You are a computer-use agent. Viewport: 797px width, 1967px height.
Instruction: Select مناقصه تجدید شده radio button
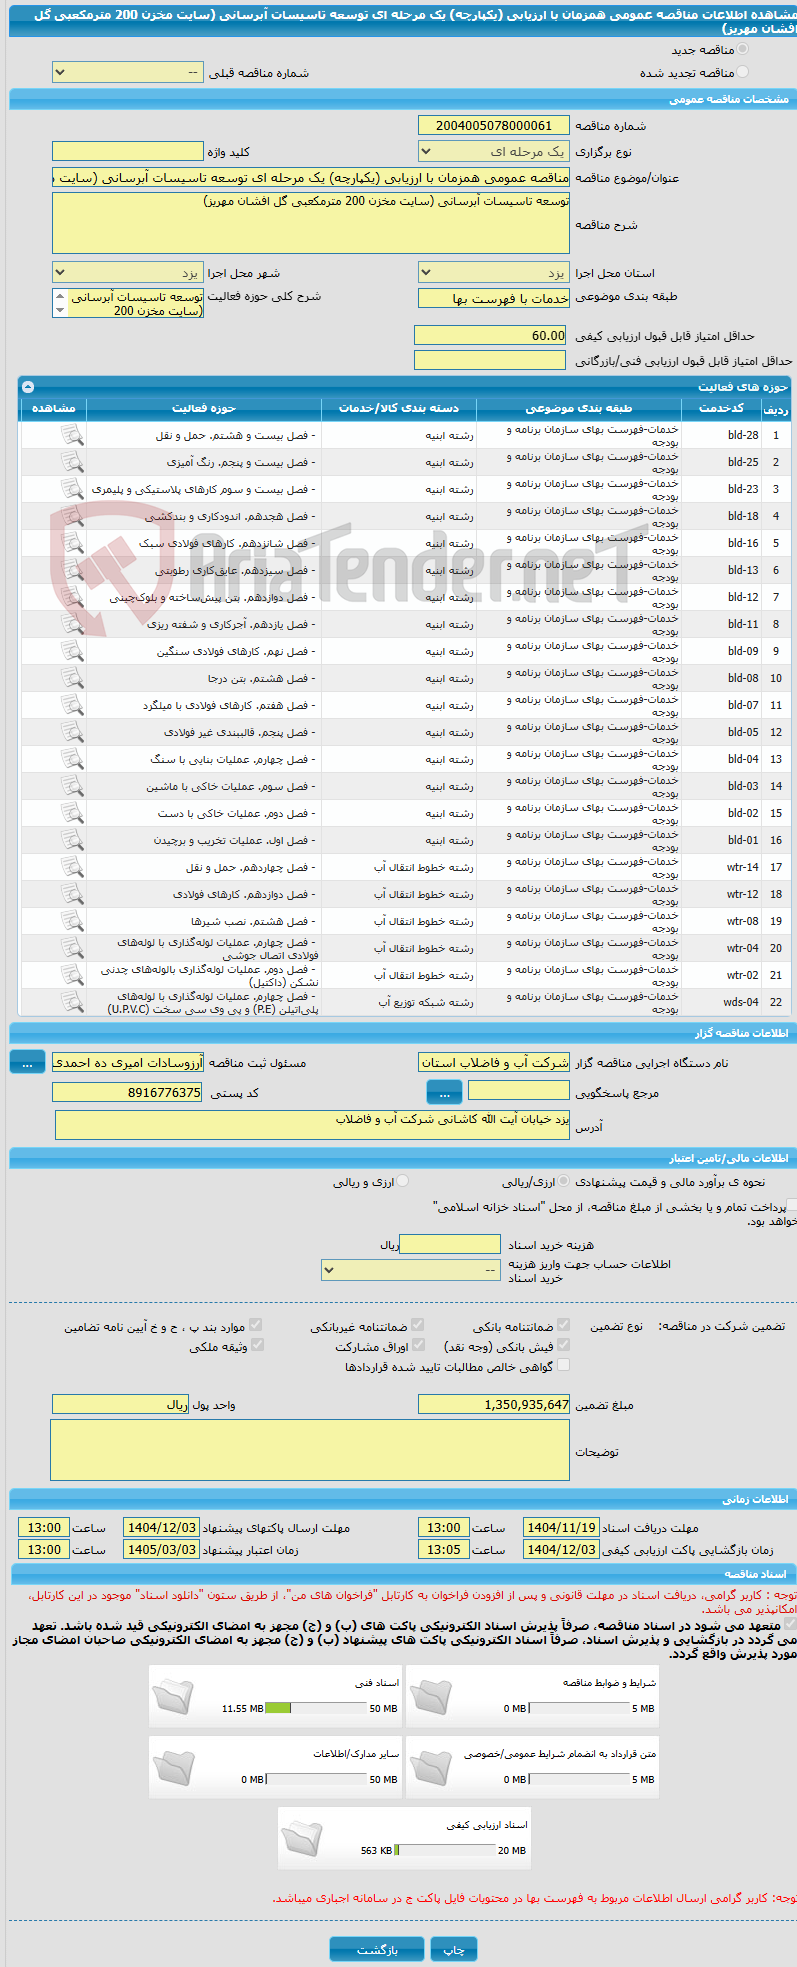point(741,72)
